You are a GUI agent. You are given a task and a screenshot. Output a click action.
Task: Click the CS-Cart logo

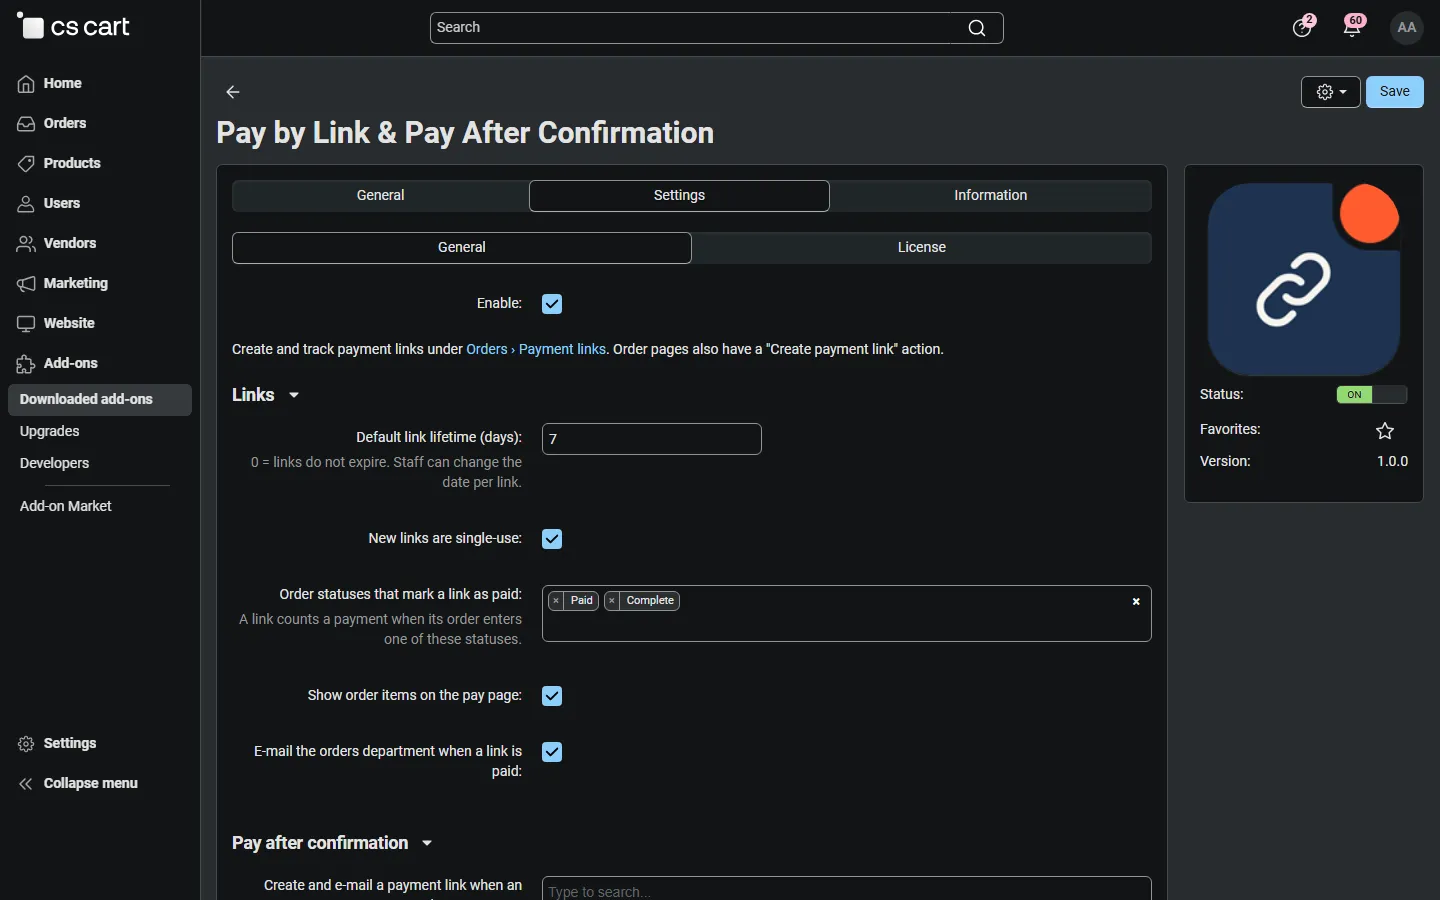click(74, 27)
